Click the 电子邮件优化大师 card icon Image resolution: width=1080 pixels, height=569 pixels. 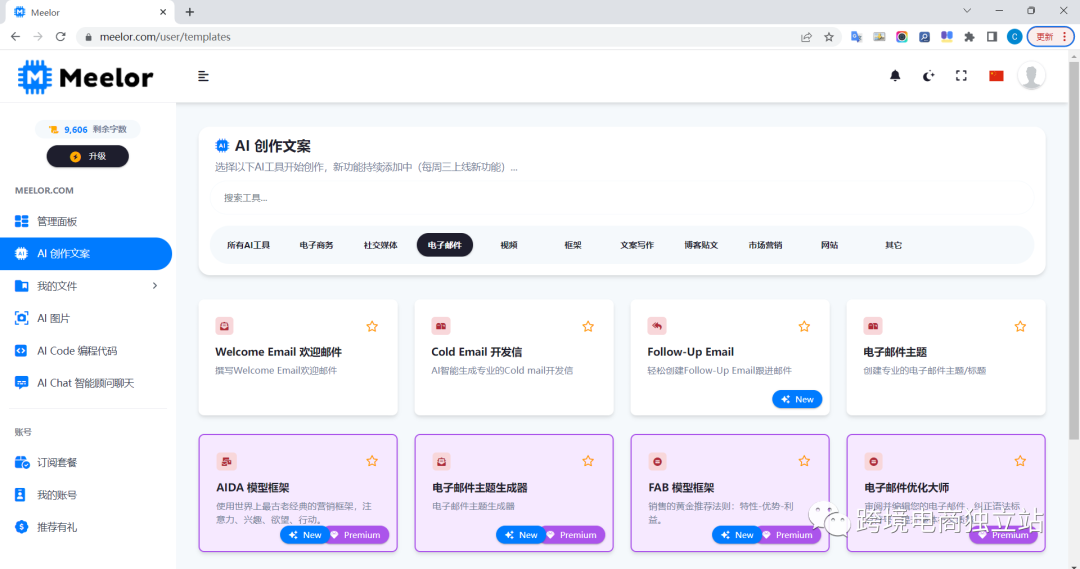tap(873, 462)
